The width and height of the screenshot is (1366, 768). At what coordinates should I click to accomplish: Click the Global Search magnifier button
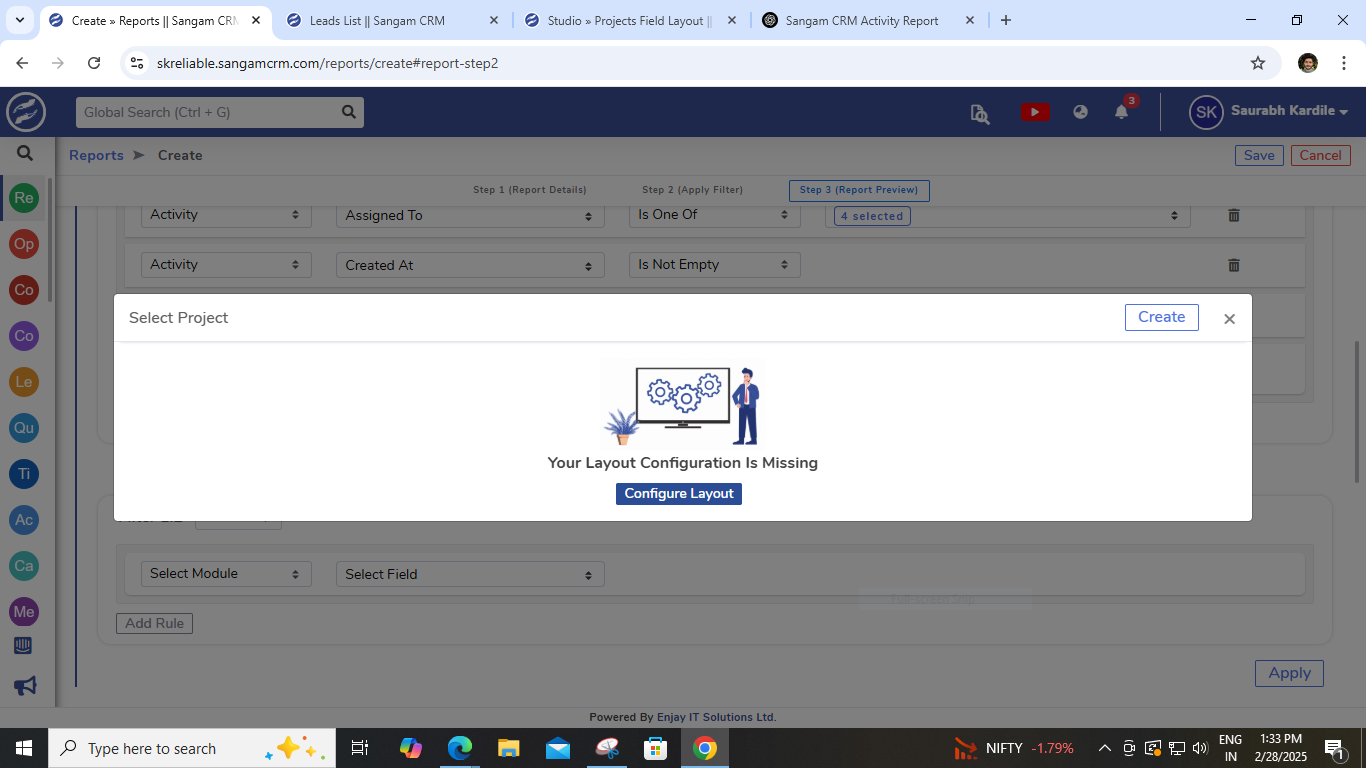[348, 112]
